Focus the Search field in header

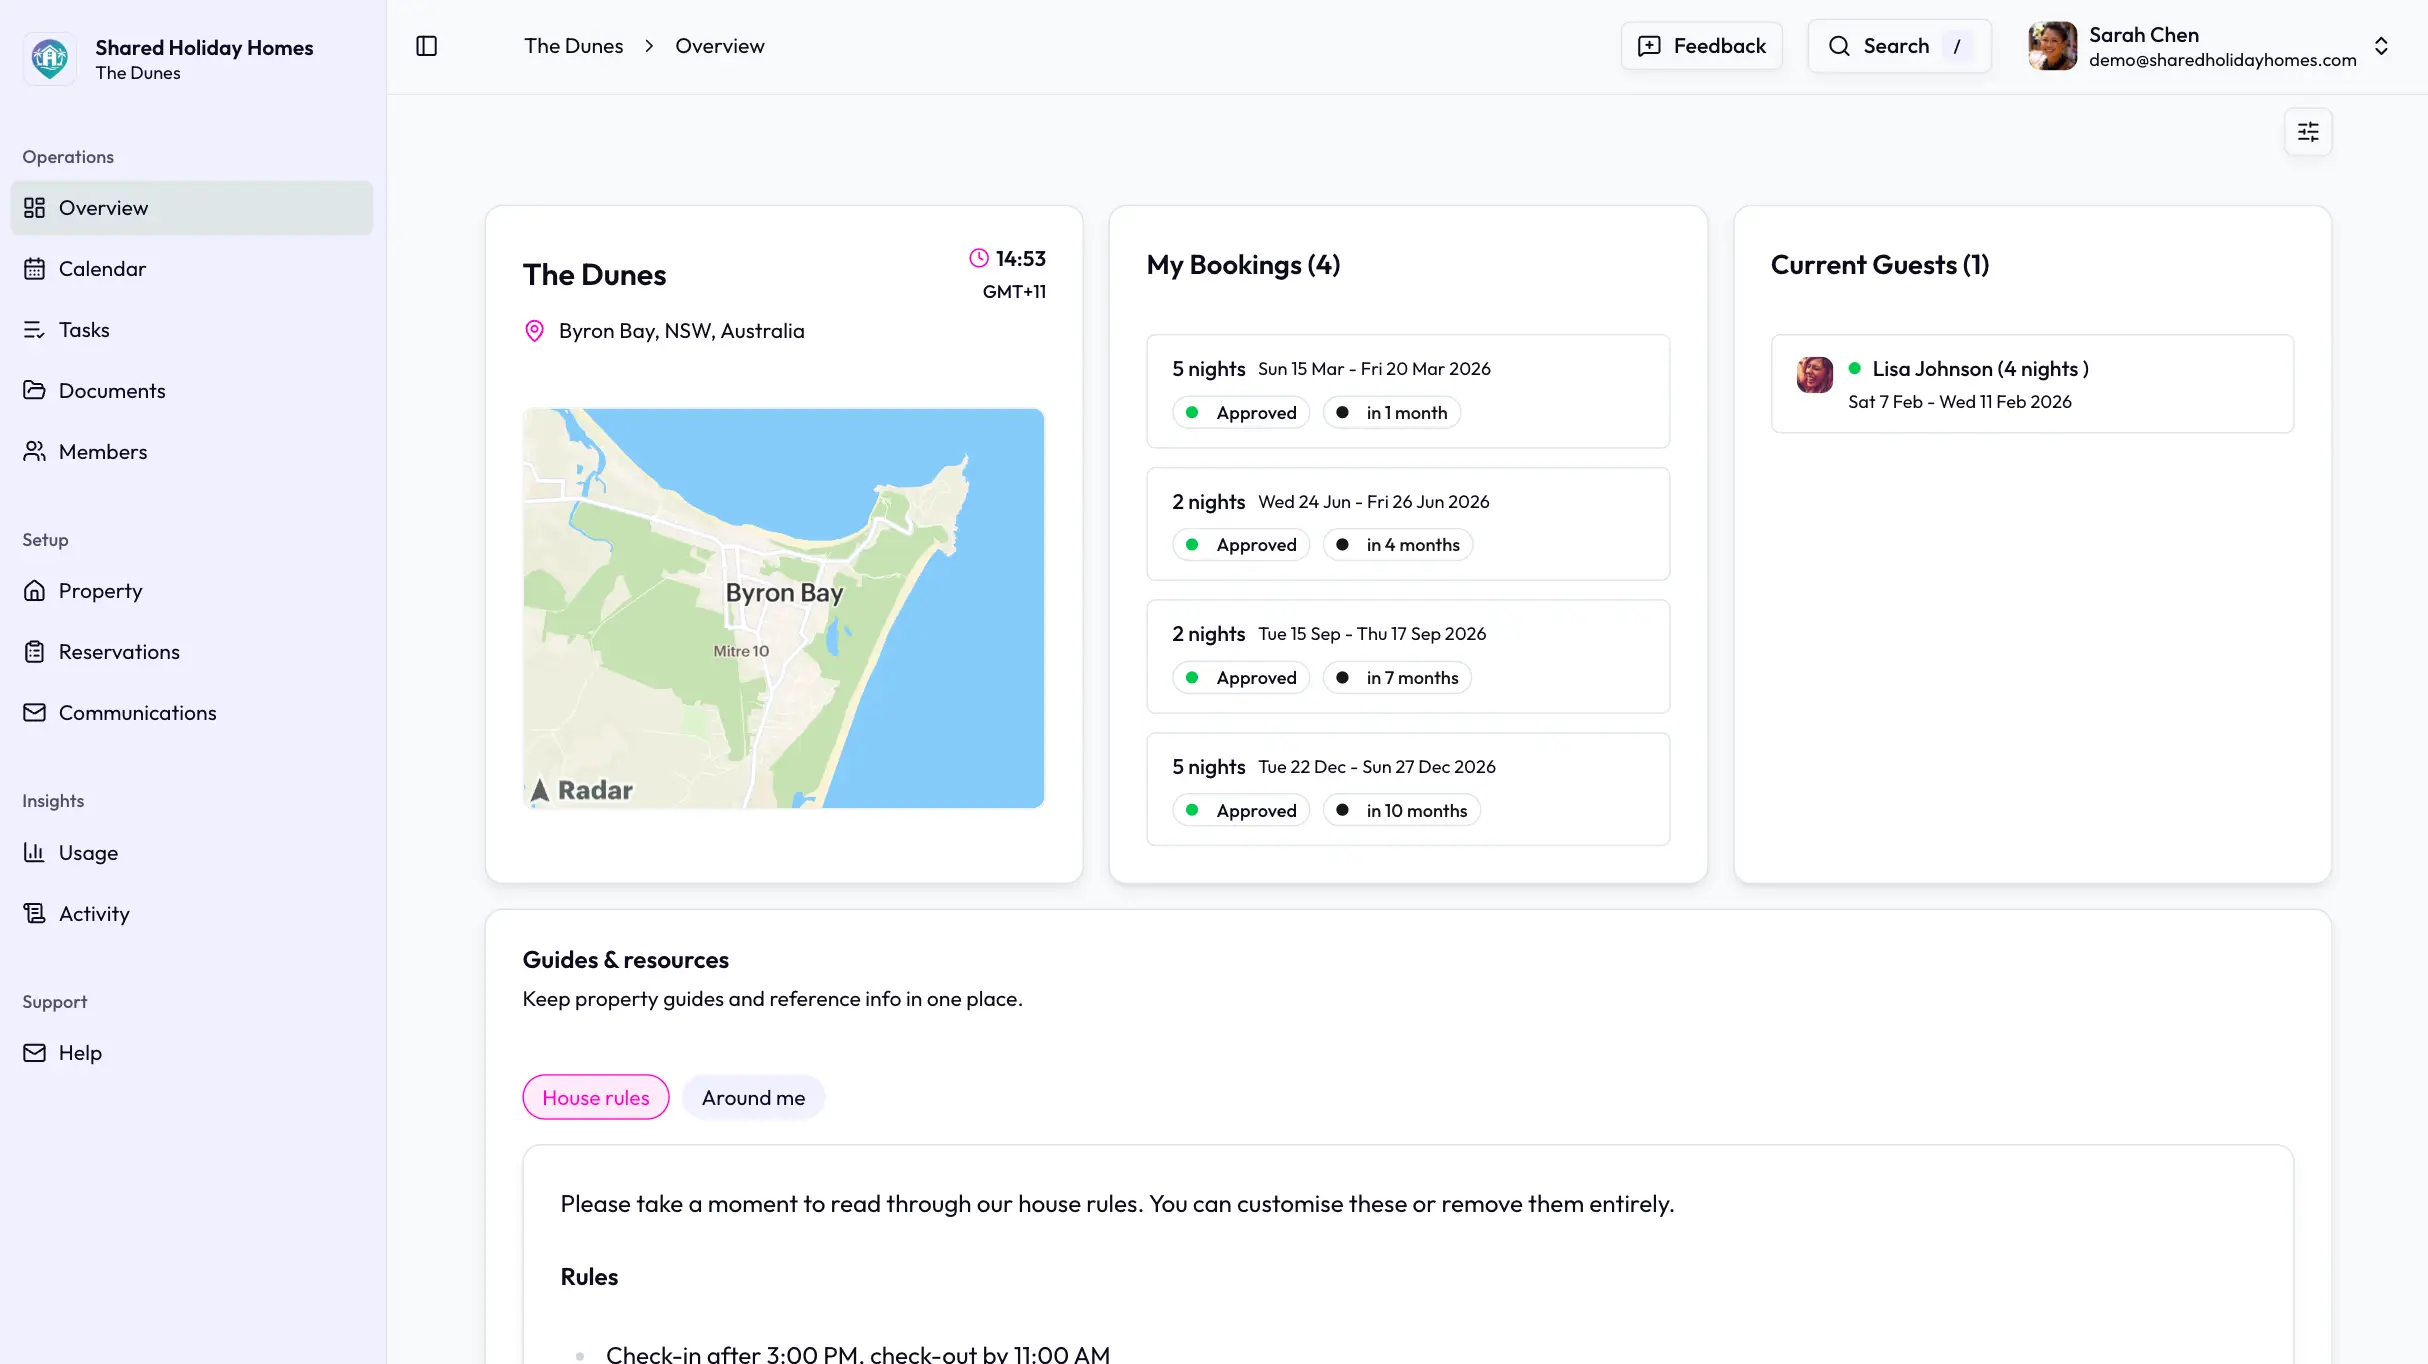point(1898,46)
